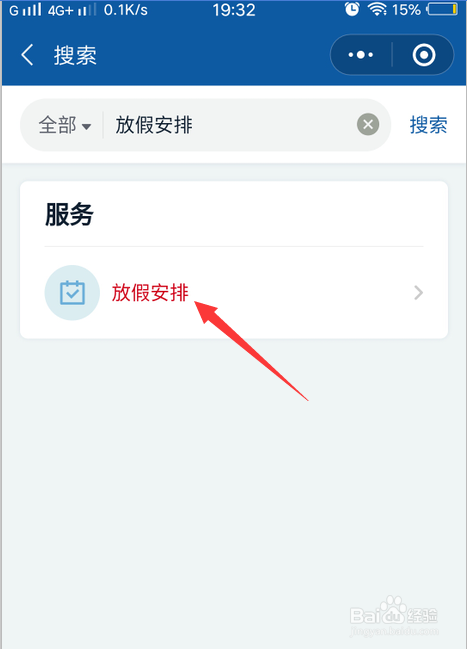The image size is (467, 649).
Task: Tap the 4G+ network indicator
Action: pyautogui.click(x=60, y=10)
